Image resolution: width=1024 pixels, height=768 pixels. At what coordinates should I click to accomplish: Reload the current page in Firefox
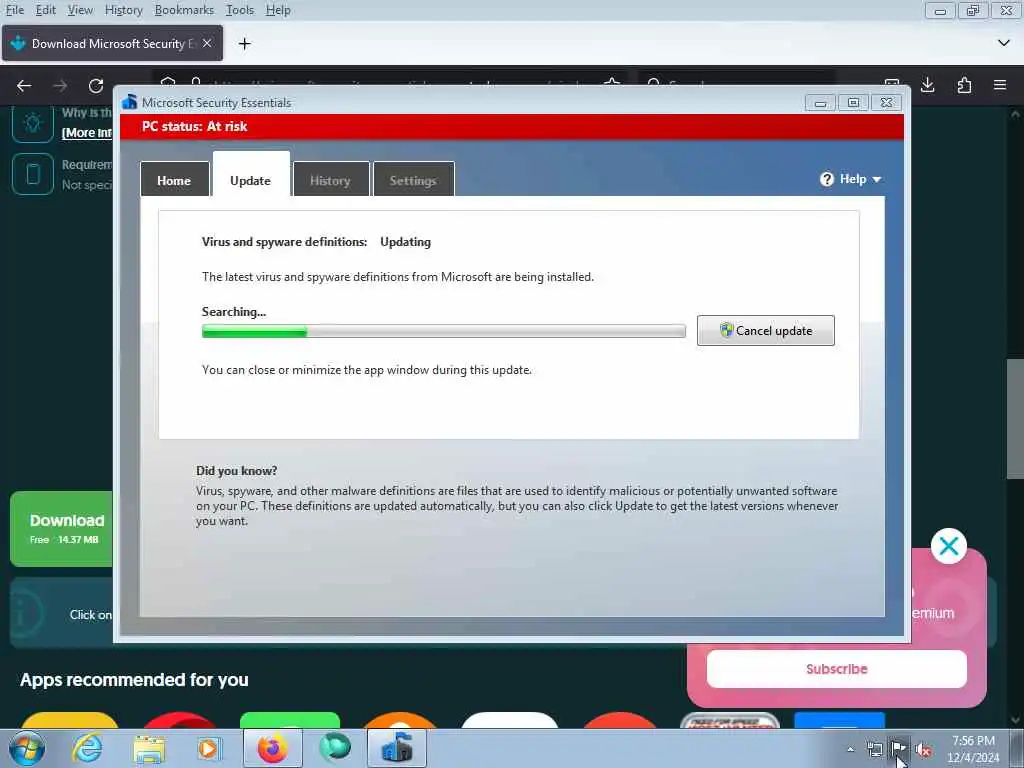[96, 86]
